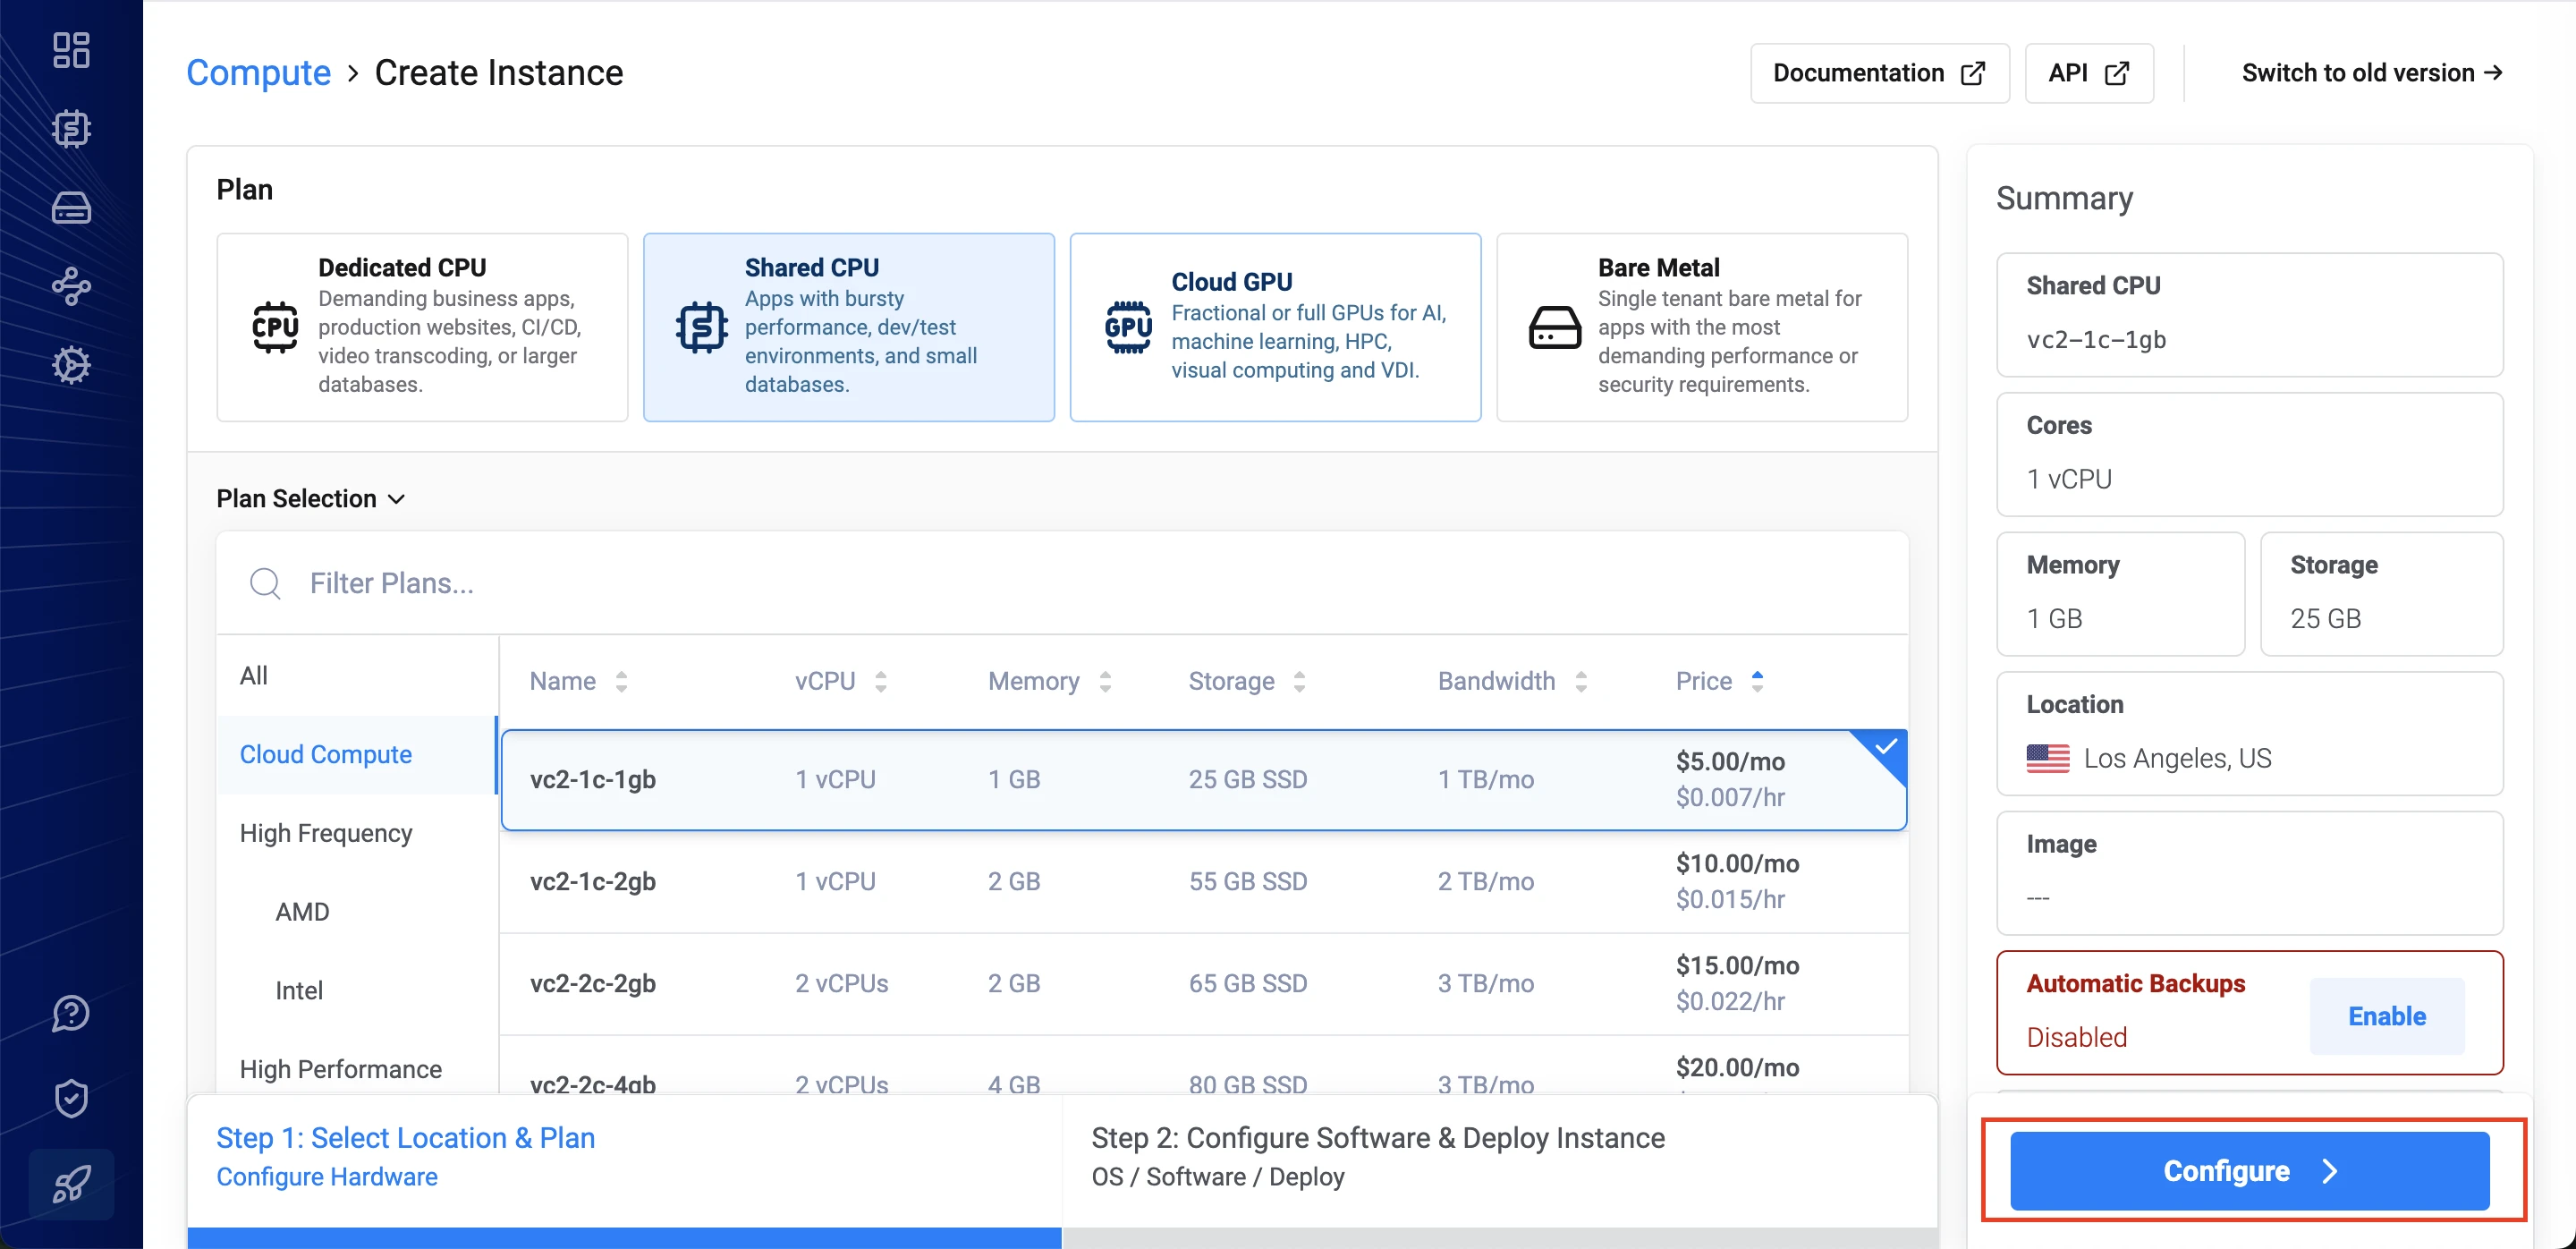Sort plans by Memory column
Viewport: 2576px width, 1249px height.
click(x=1050, y=681)
